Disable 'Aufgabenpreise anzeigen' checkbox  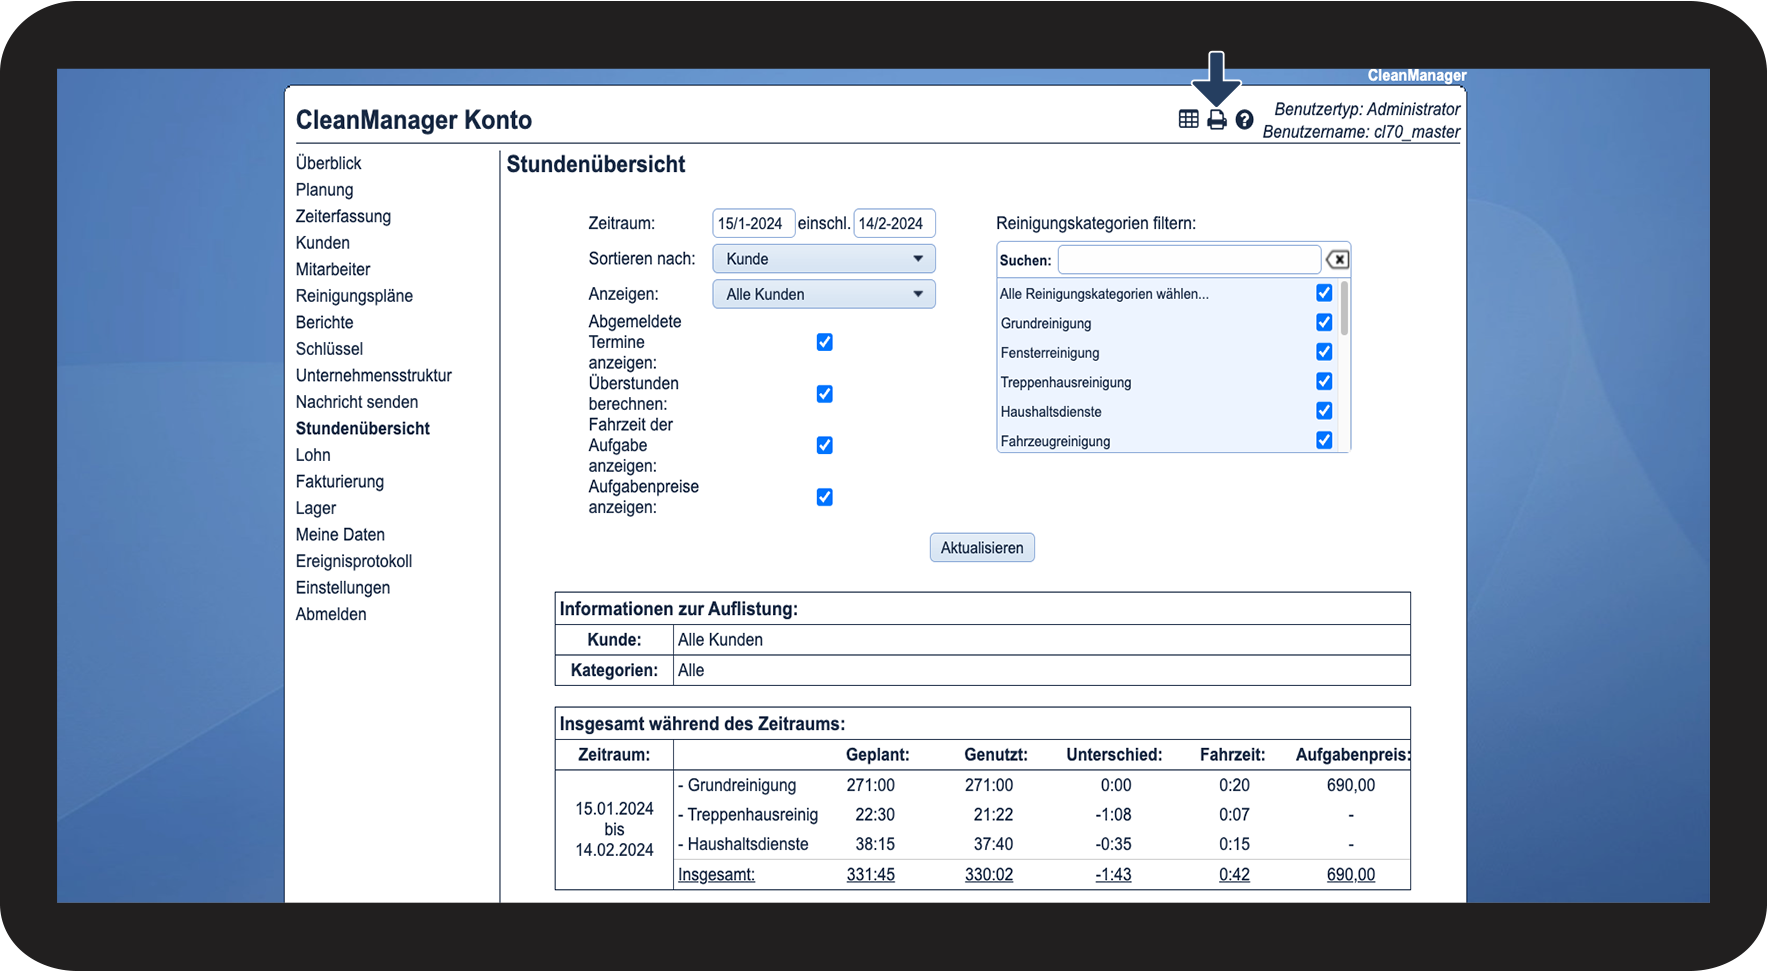click(x=824, y=497)
